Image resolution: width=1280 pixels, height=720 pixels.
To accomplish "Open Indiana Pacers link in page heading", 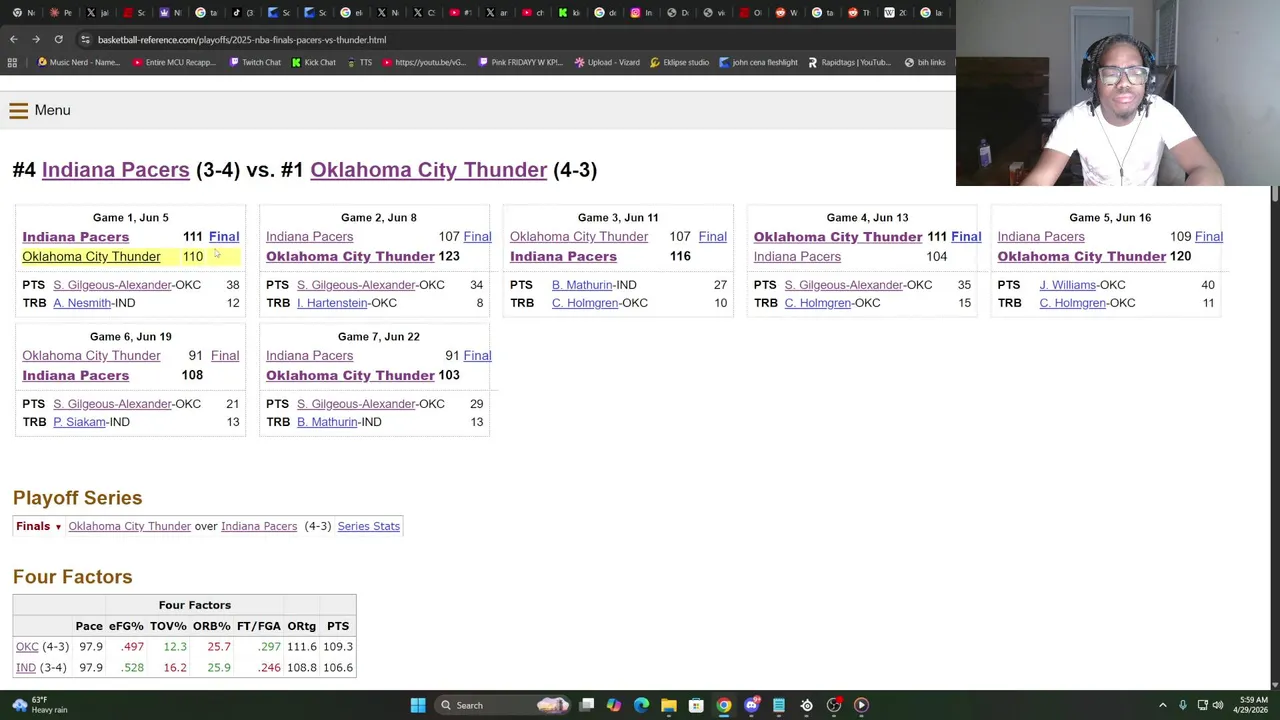I will pyautogui.click(x=115, y=170).
